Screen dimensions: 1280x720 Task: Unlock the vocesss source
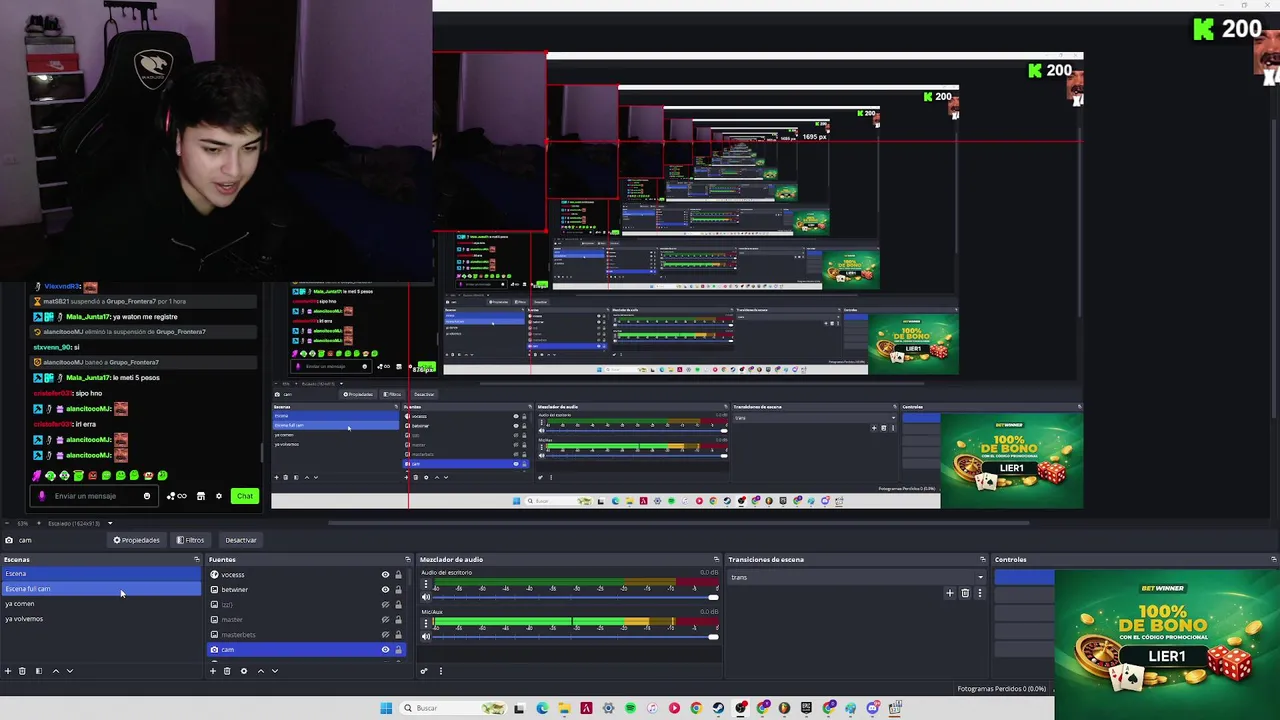click(398, 575)
